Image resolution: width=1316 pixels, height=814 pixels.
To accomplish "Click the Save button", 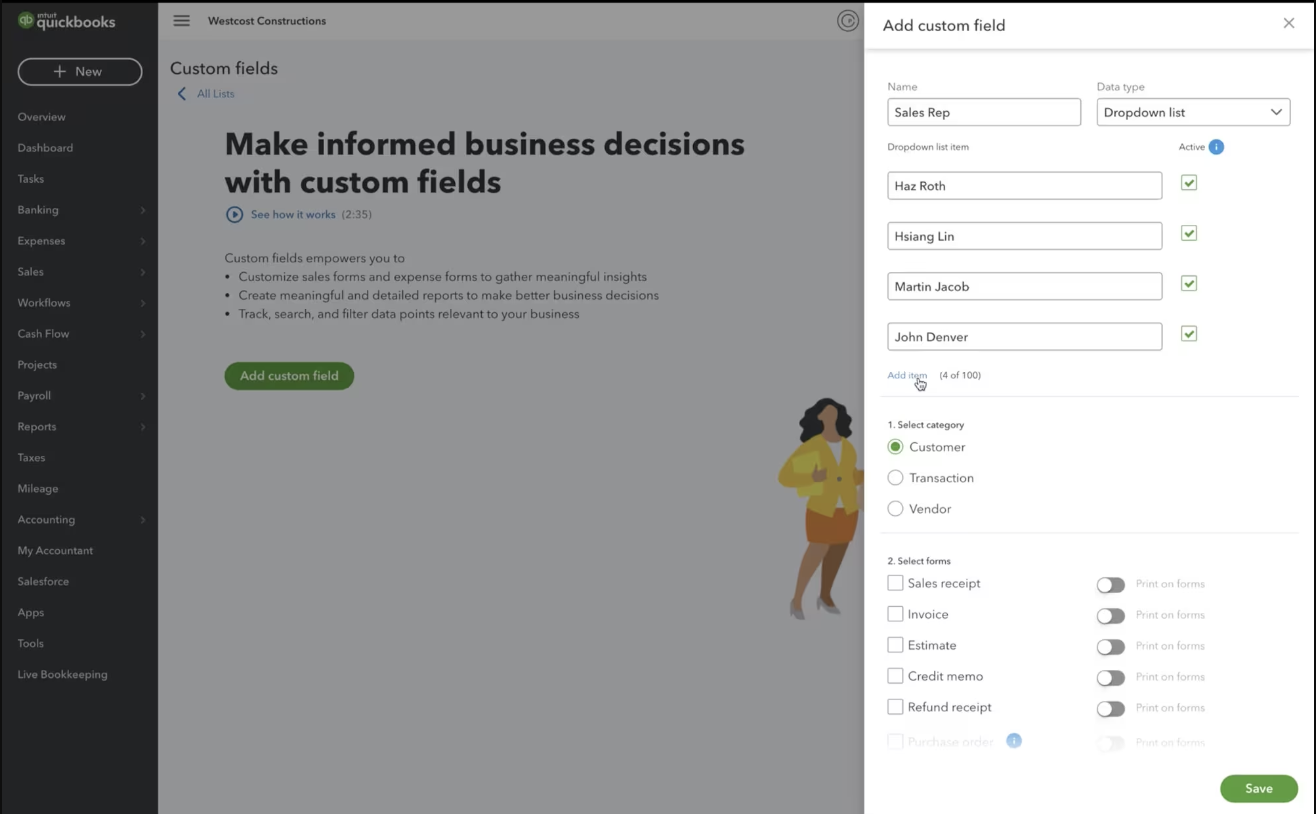I will point(1258,788).
